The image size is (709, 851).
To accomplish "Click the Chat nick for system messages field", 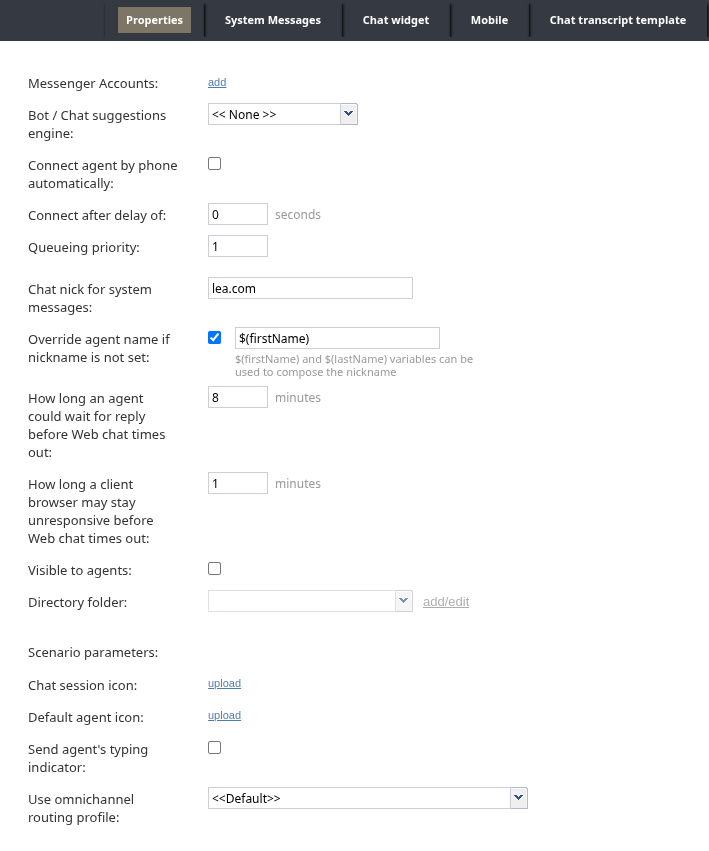I will pos(310,288).
